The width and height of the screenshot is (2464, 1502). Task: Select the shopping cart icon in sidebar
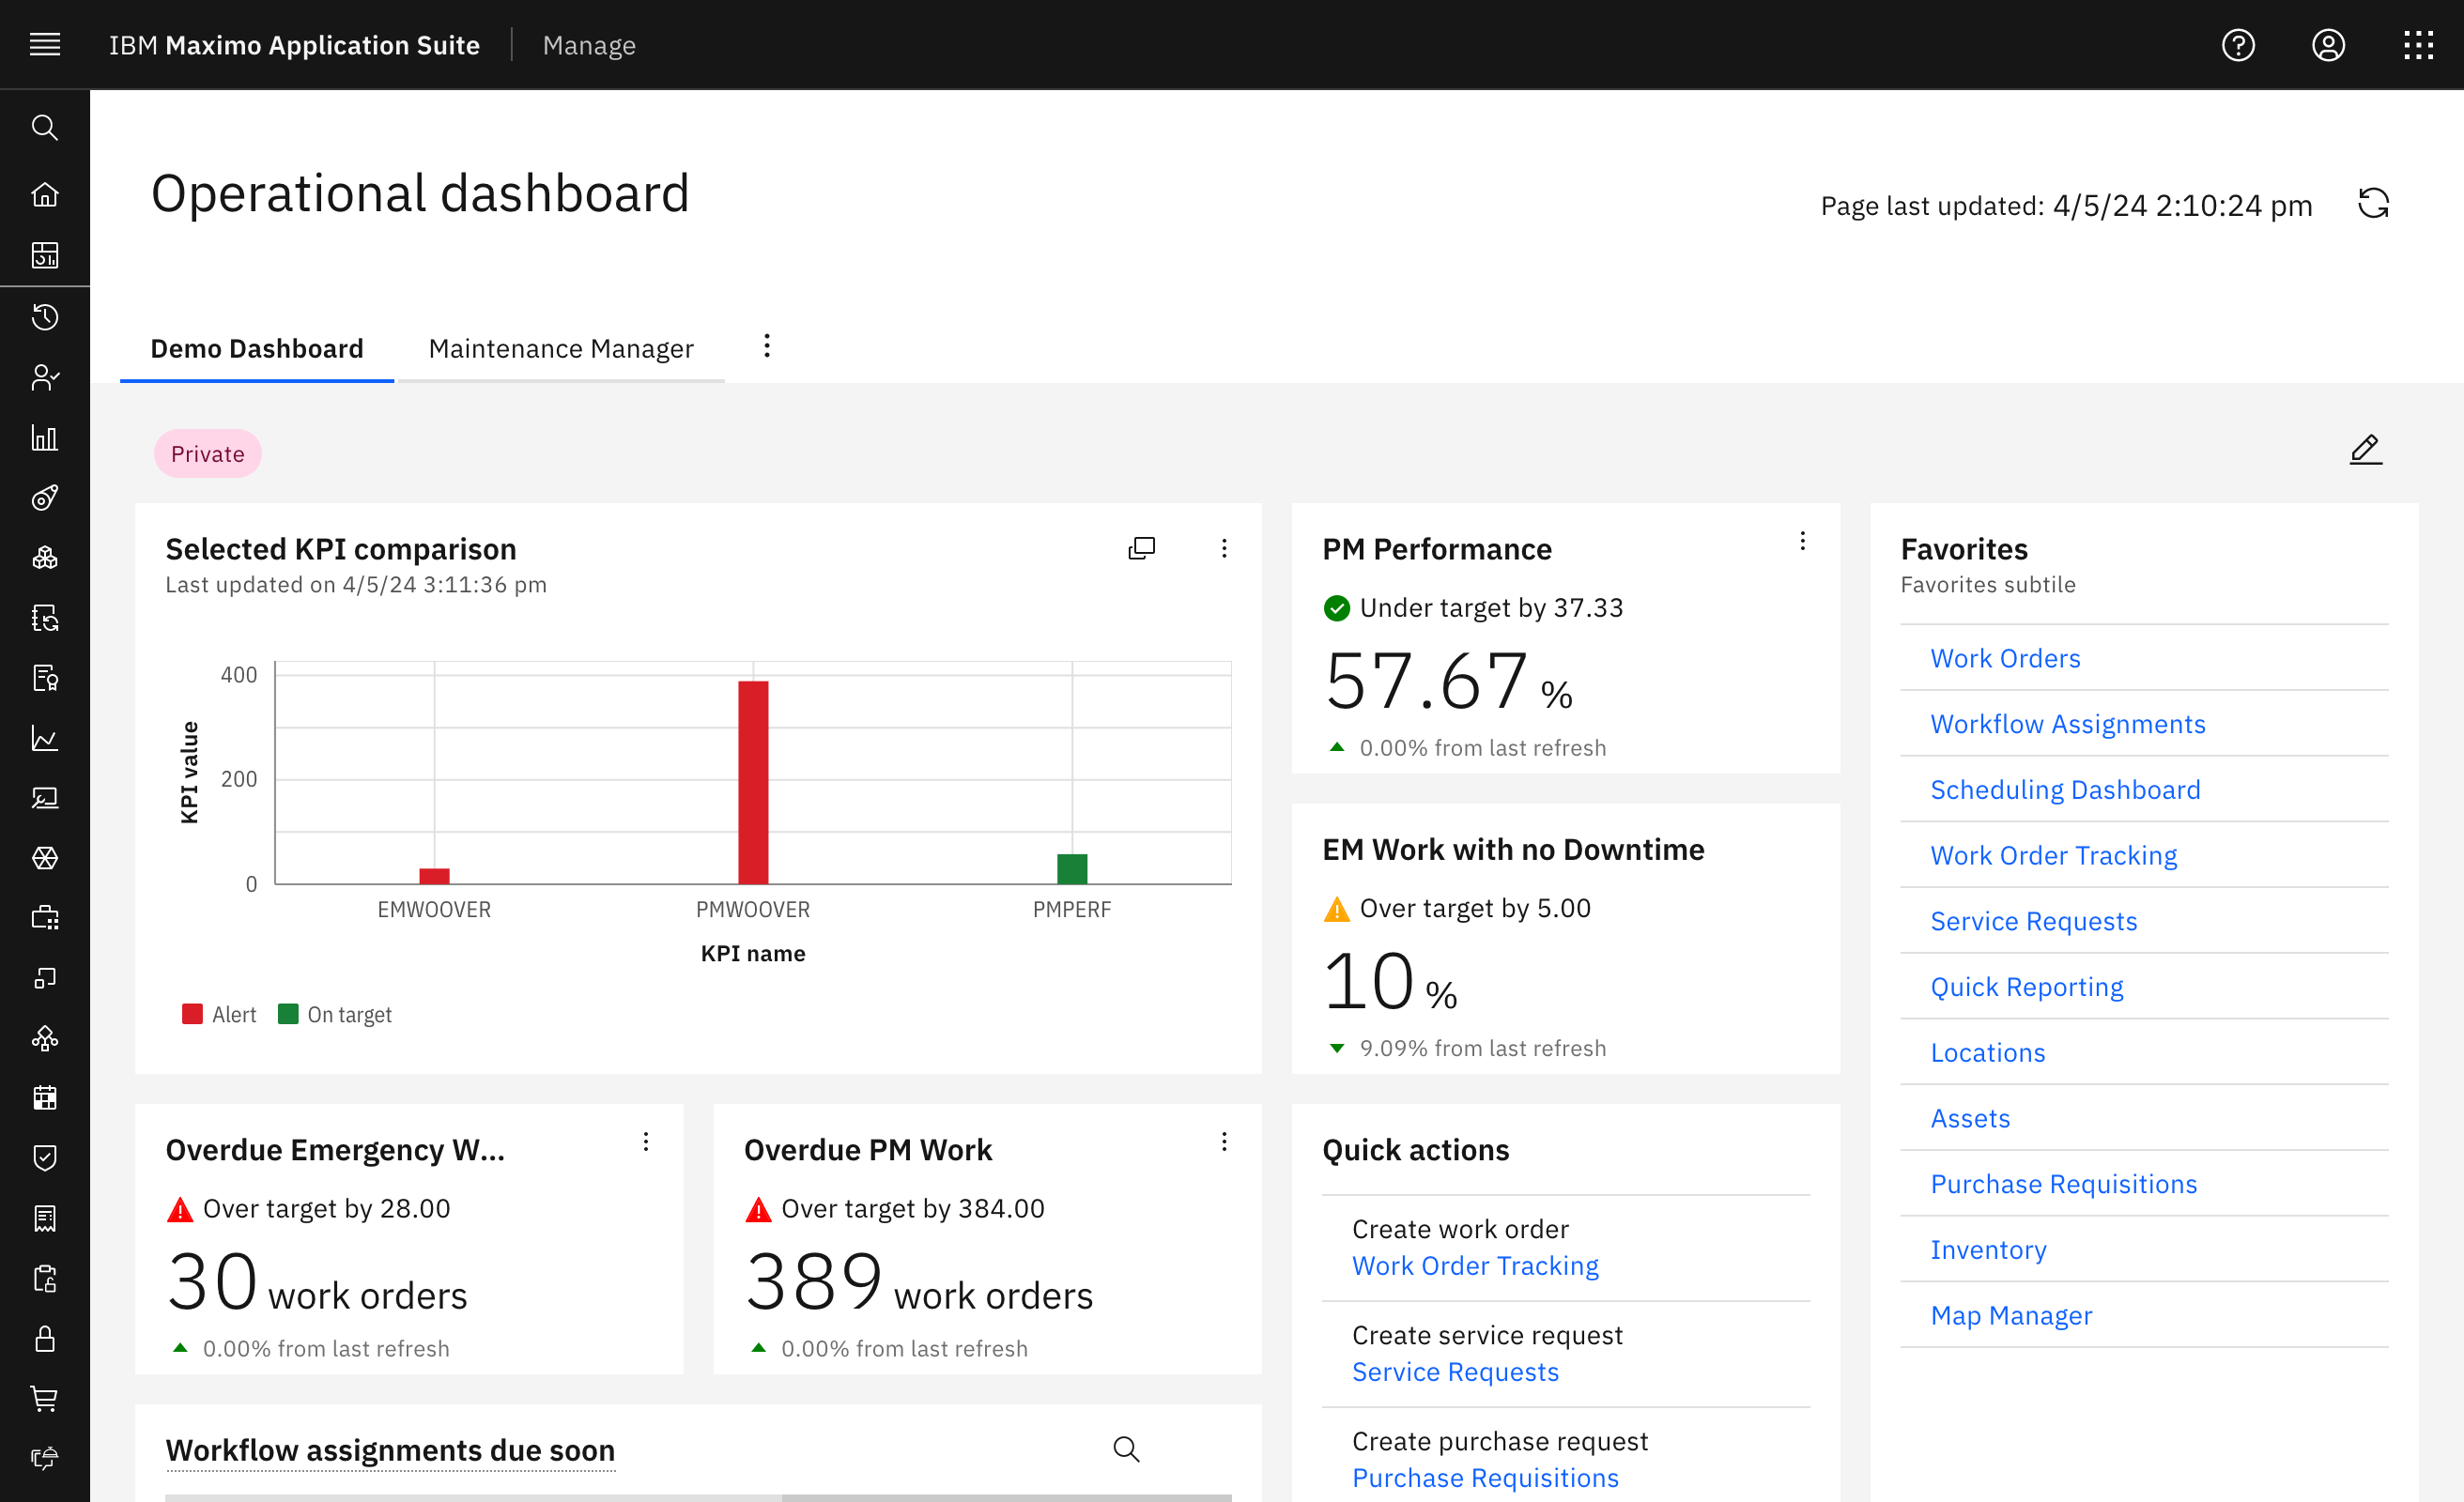(x=45, y=1398)
